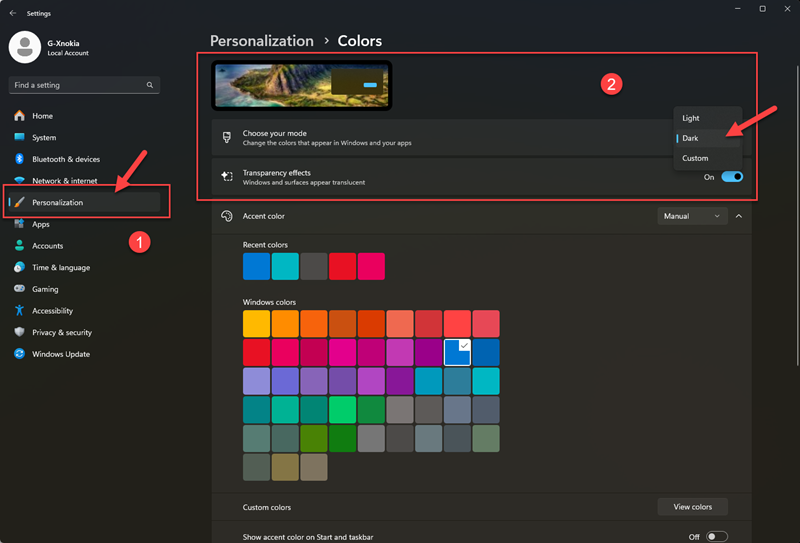
Task: Collapse the Accent color section chevron
Action: [x=739, y=216]
